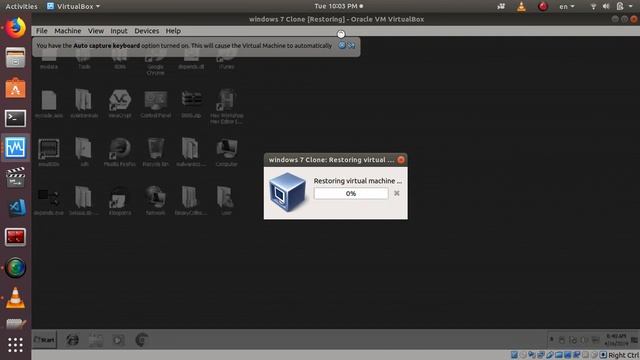640x360 pixels.
Task: Open the Input menu
Action: click(119, 31)
